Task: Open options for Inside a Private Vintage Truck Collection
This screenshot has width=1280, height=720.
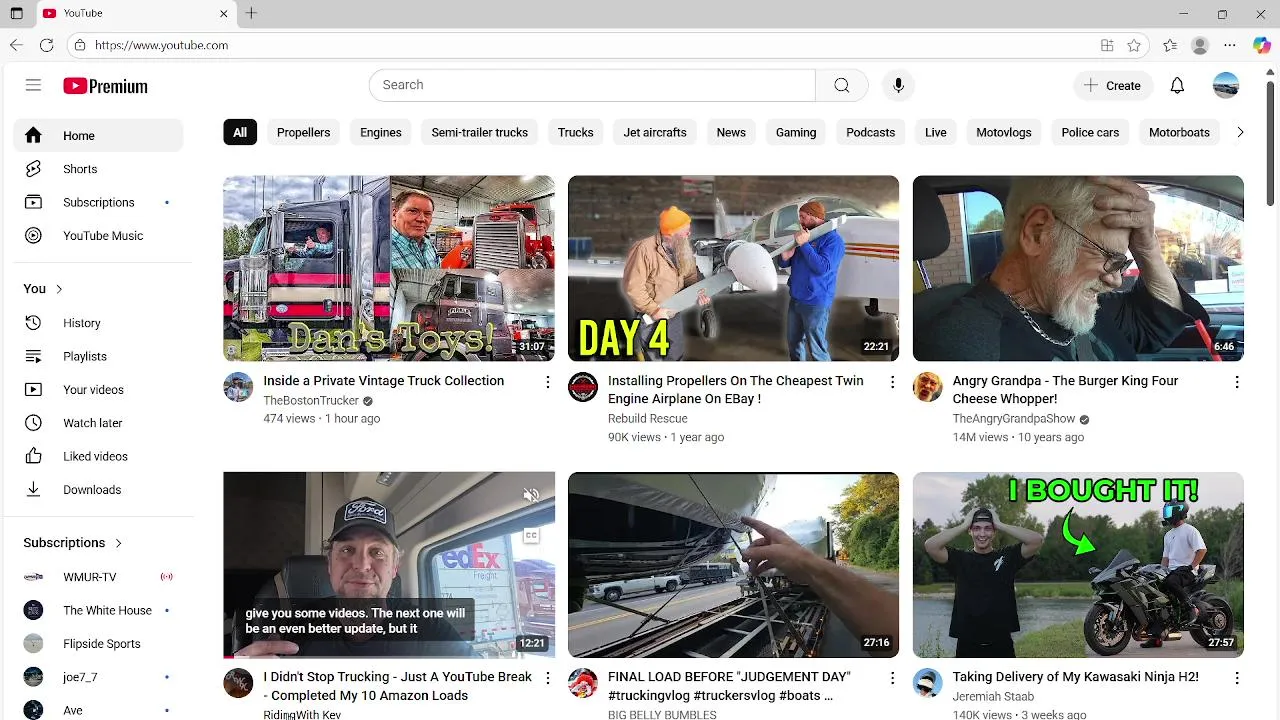Action: tap(547, 382)
